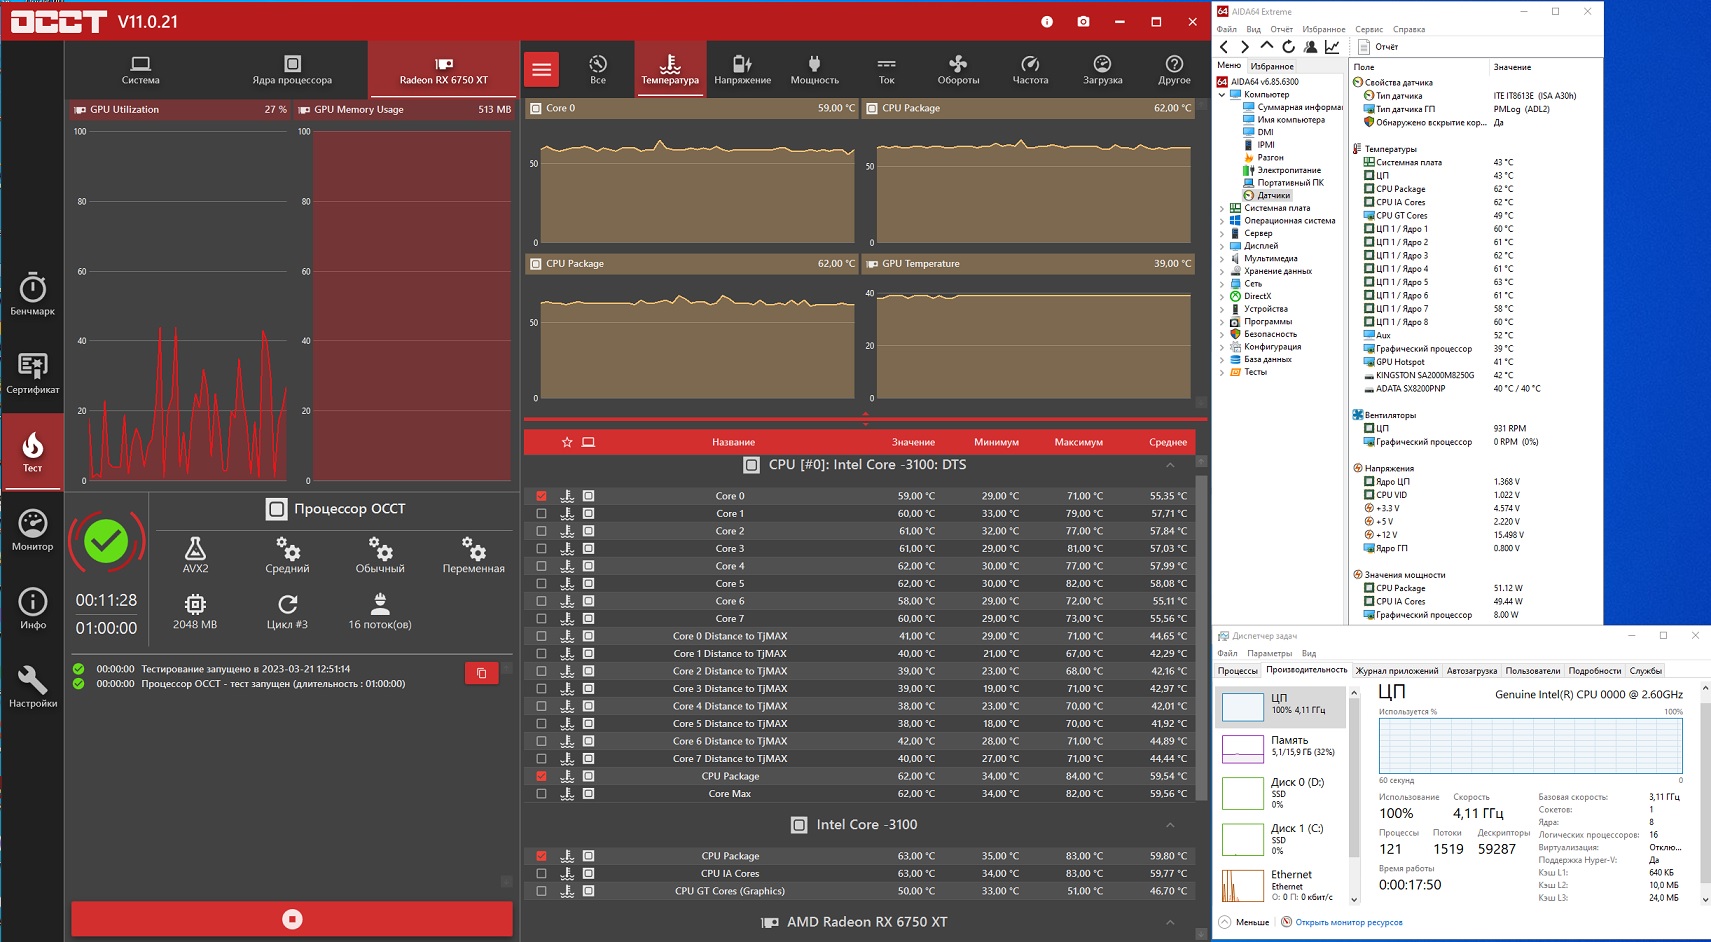Collapse the CPU Intel Core DTS section
Screen dimensions: 1711x942
(1170, 465)
